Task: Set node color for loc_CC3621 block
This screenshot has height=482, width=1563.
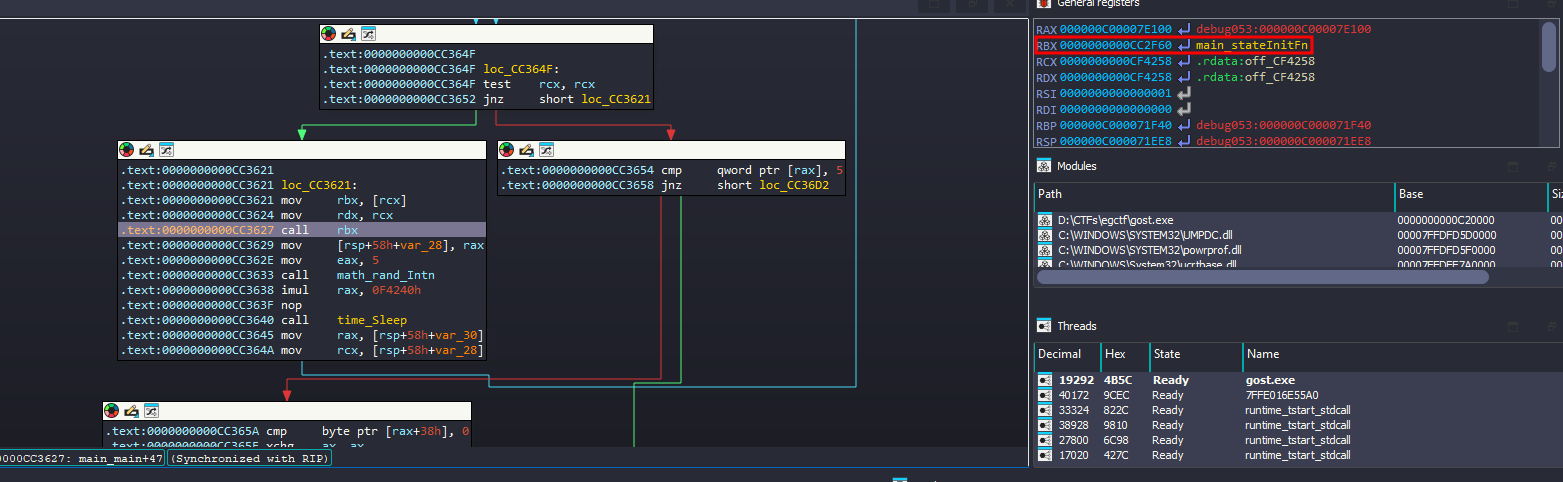Action: [127, 150]
